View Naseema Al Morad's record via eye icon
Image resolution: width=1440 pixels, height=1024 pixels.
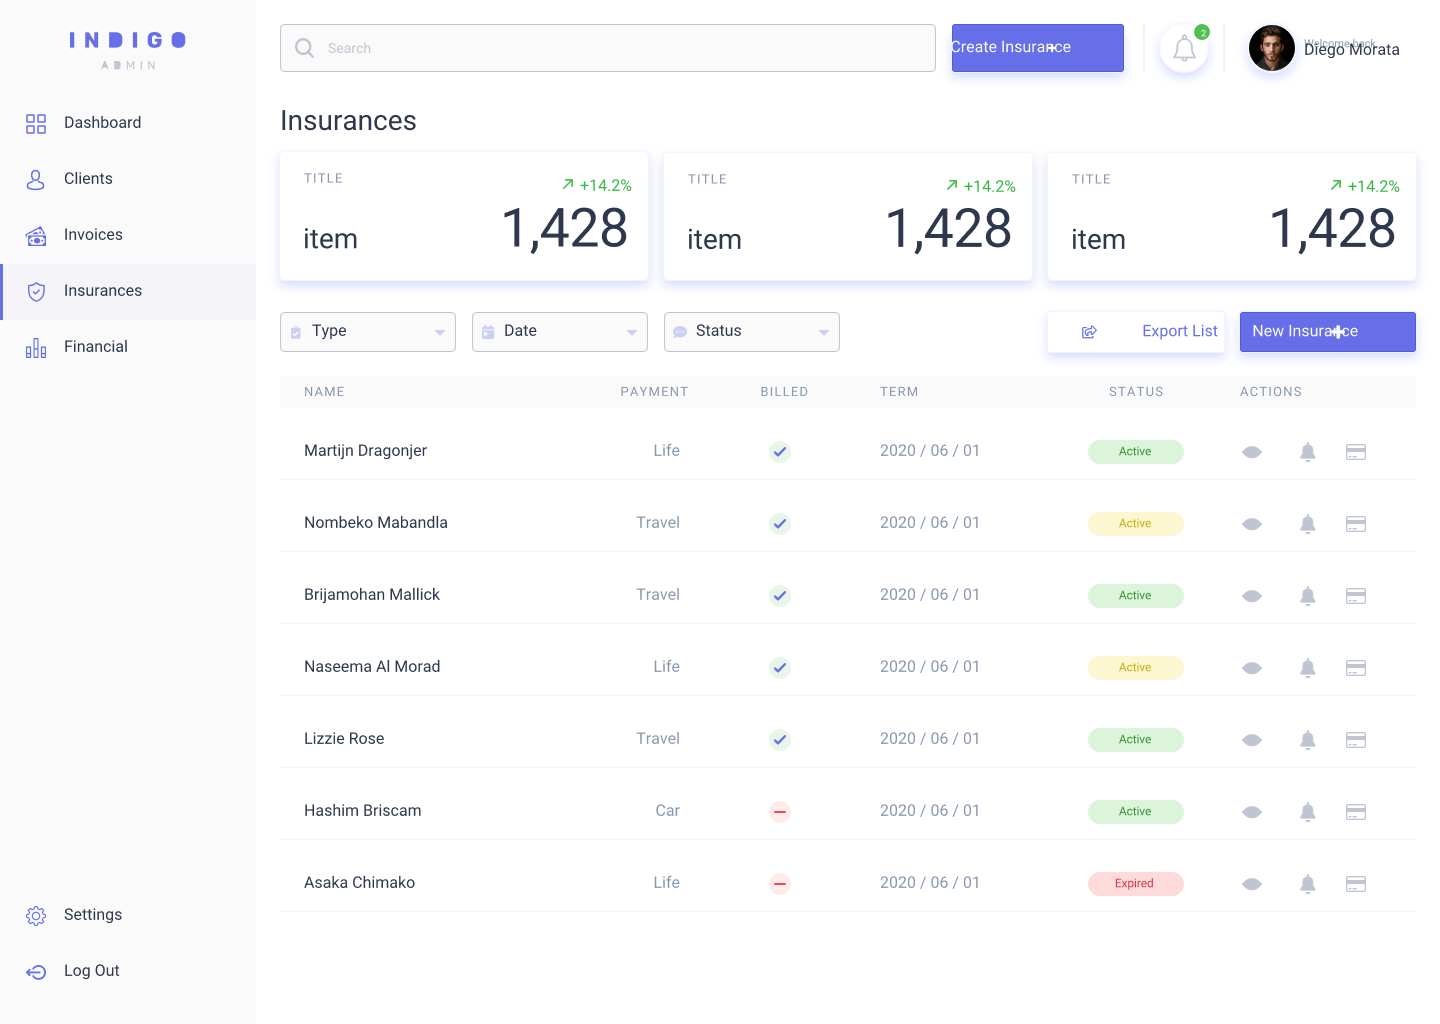click(x=1252, y=668)
